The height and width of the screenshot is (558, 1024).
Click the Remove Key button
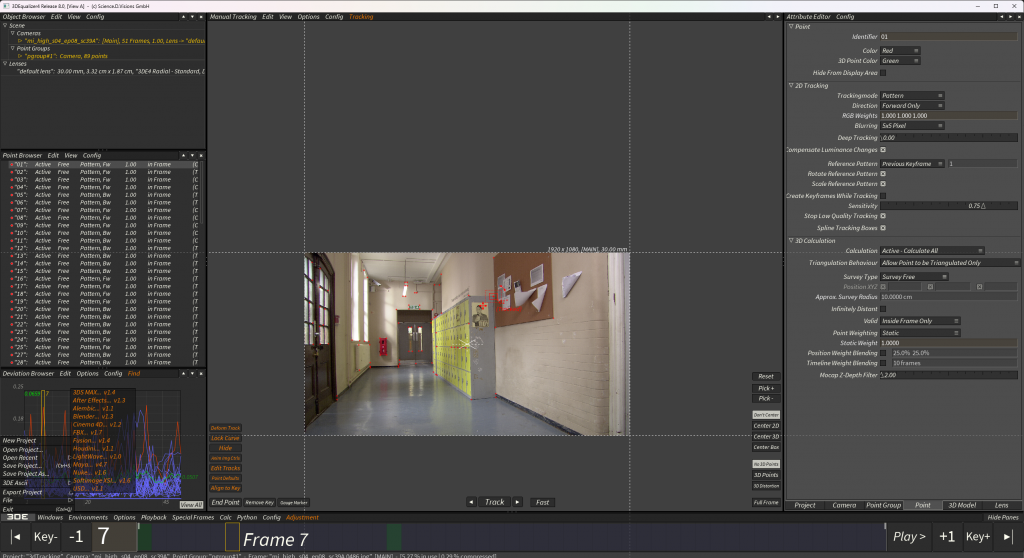coord(259,502)
